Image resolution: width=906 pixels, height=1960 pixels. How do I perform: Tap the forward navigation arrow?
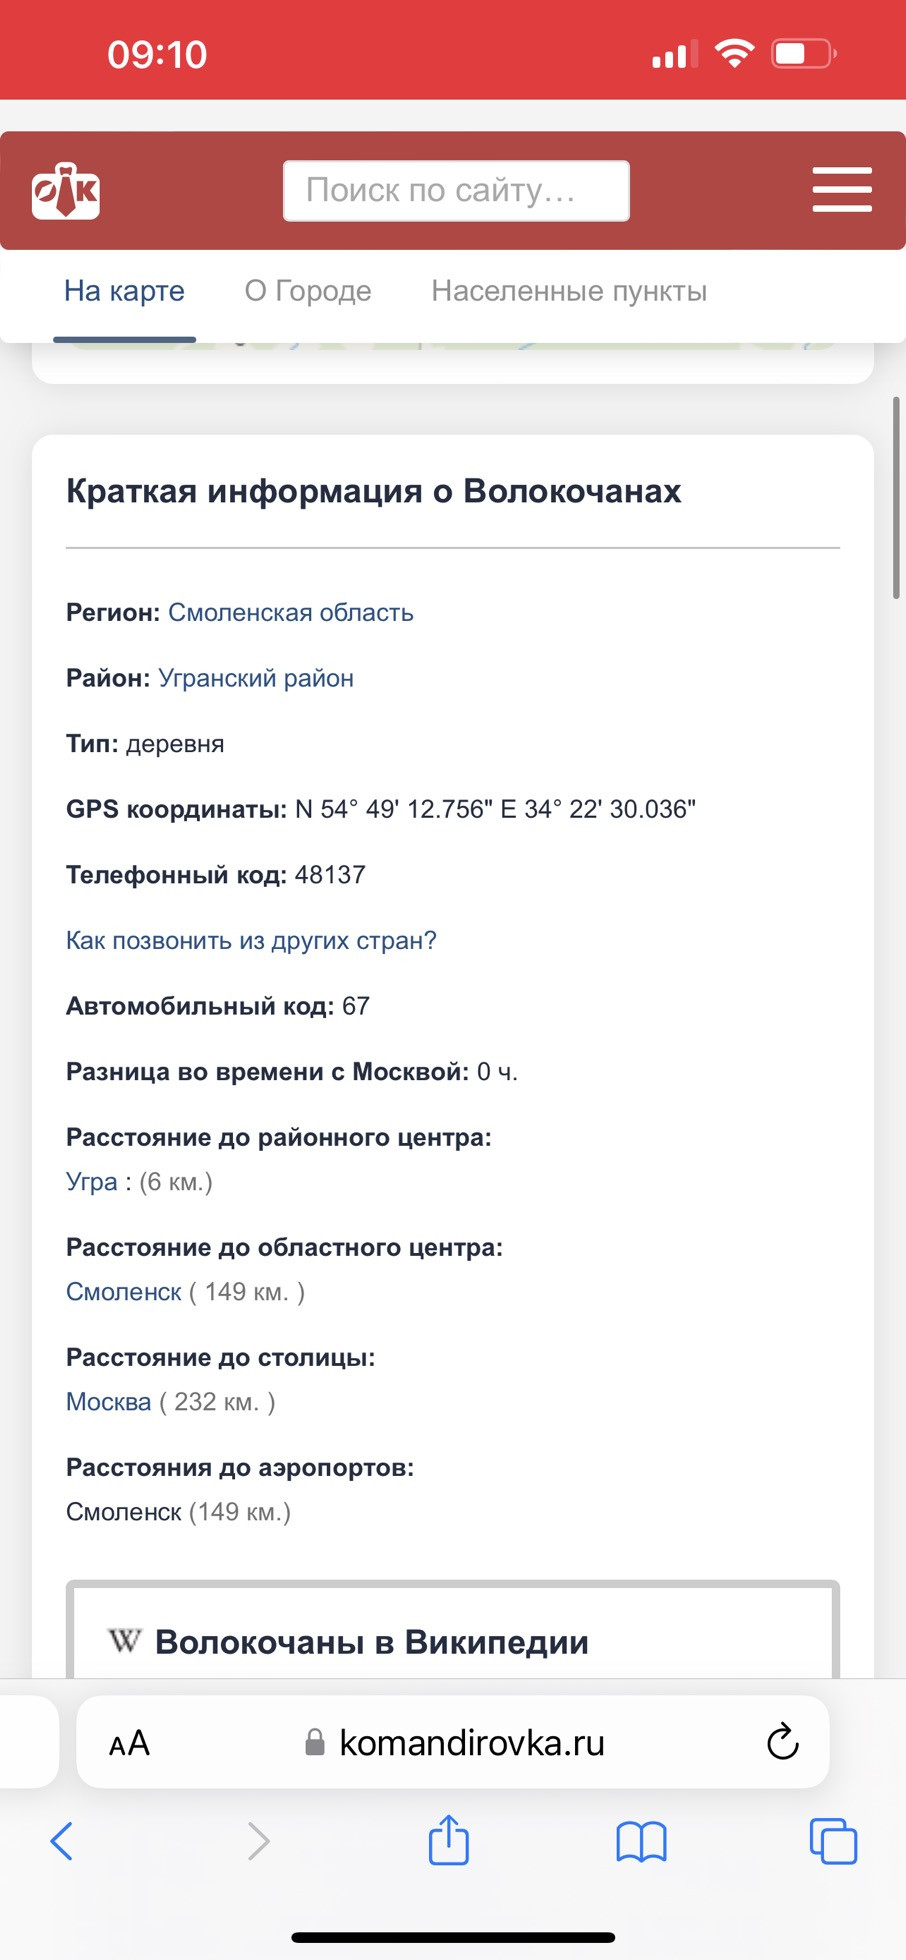click(258, 1841)
